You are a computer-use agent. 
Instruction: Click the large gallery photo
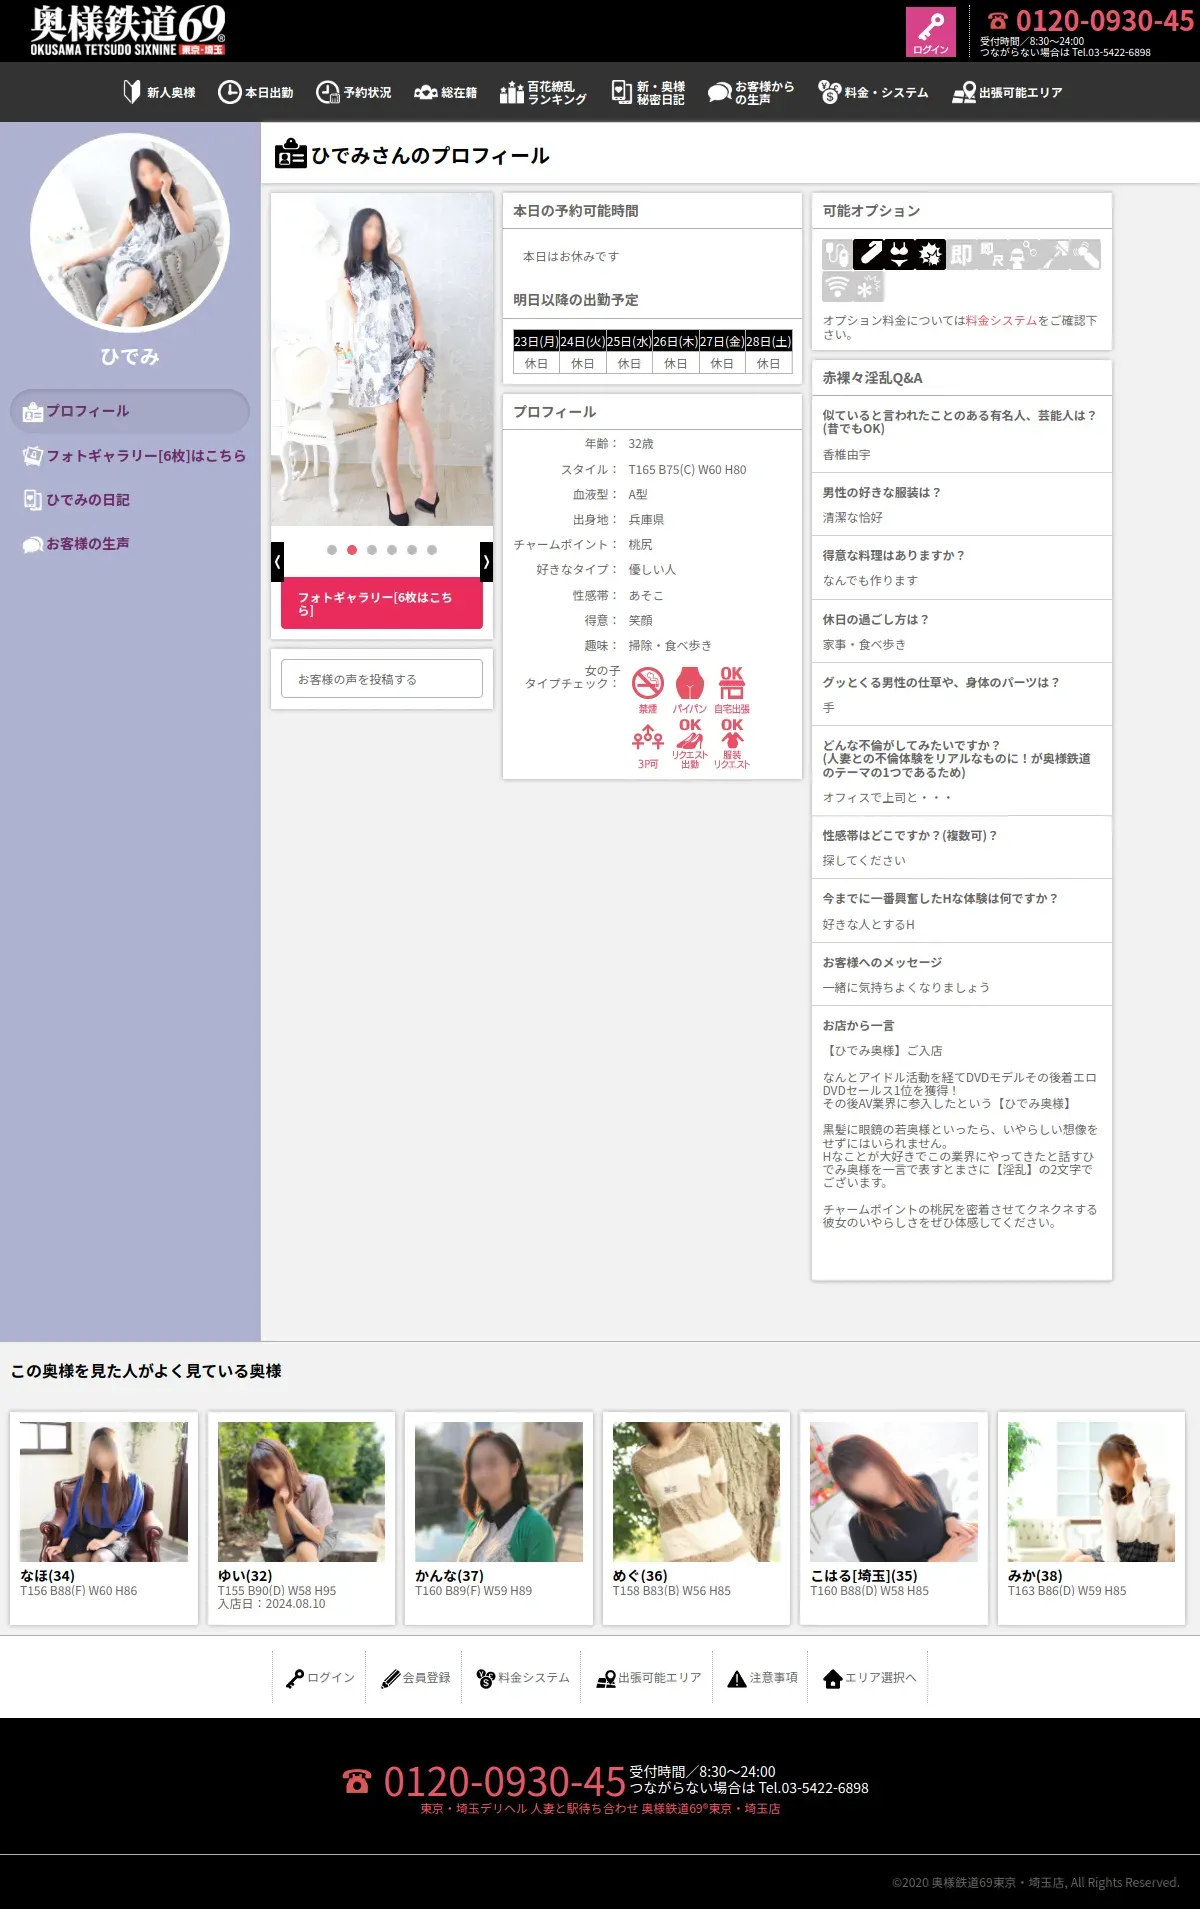click(x=382, y=359)
